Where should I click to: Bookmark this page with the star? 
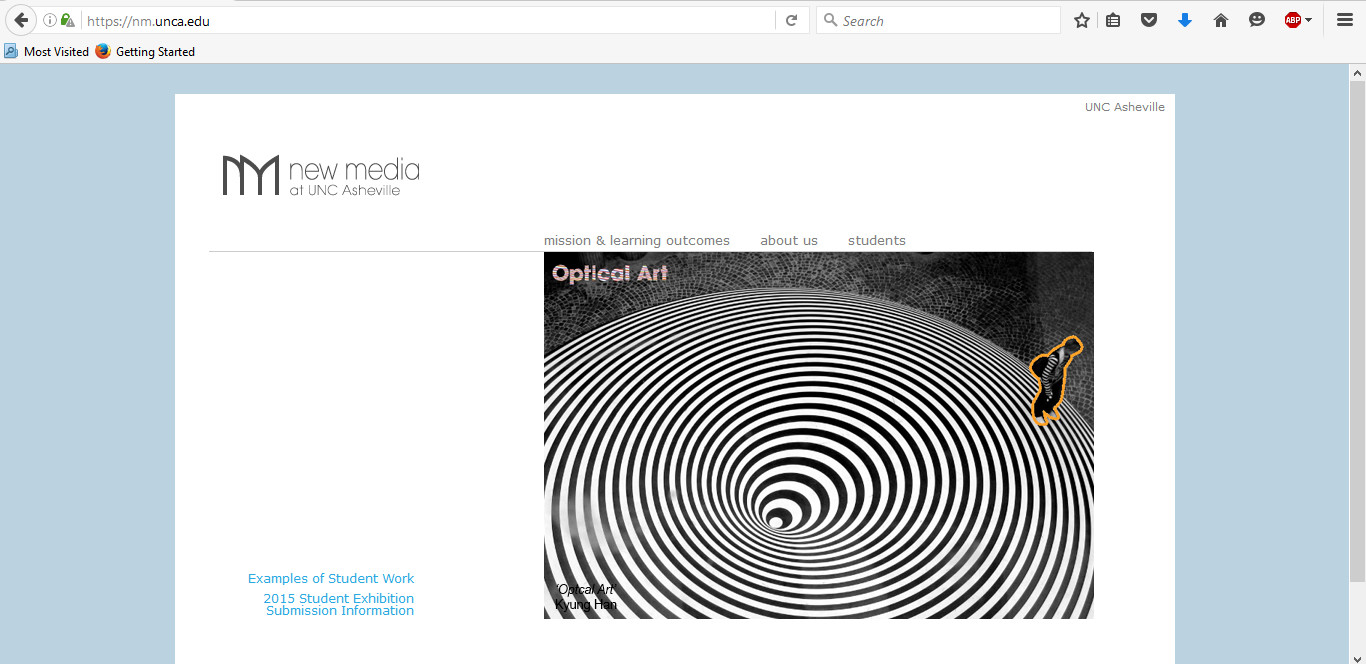pos(1081,20)
